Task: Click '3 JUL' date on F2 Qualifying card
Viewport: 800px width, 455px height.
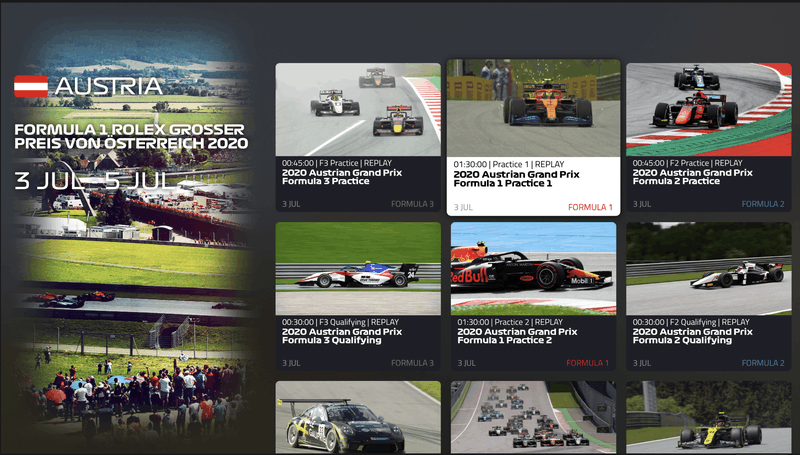Action: pos(642,363)
